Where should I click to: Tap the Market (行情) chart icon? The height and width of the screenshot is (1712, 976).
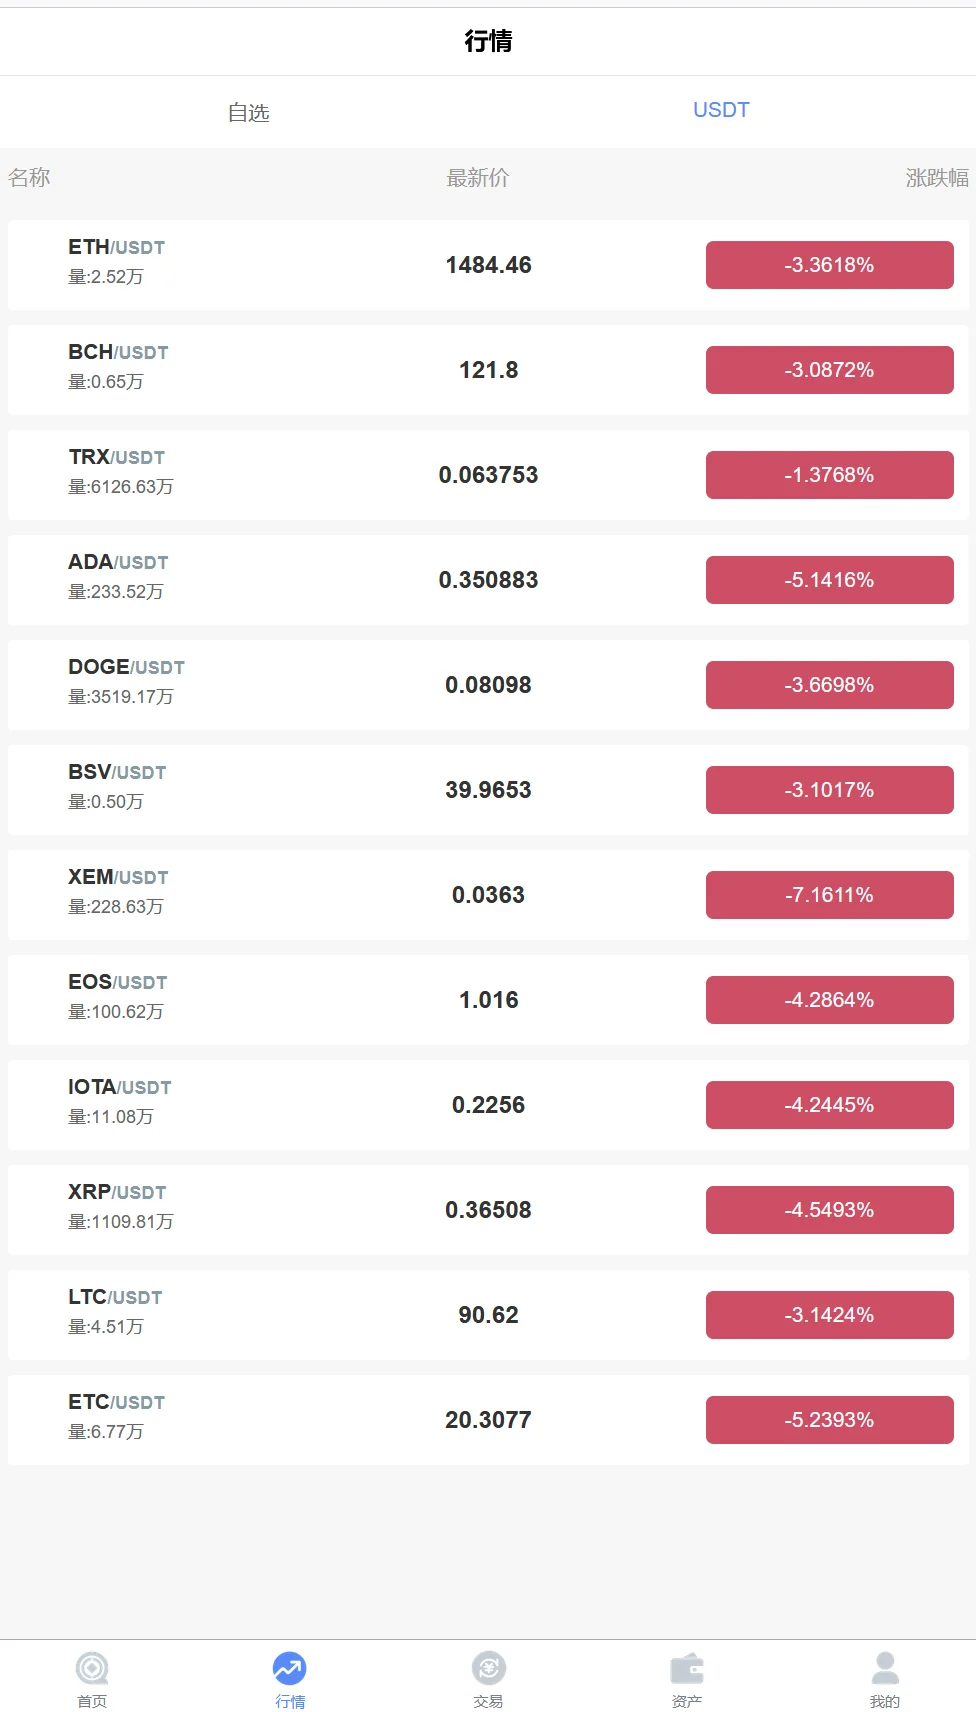click(290, 1668)
